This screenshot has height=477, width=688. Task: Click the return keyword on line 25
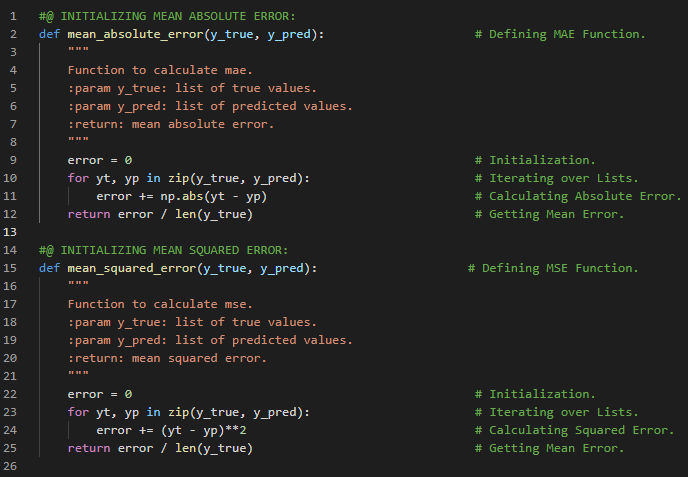click(88, 448)
